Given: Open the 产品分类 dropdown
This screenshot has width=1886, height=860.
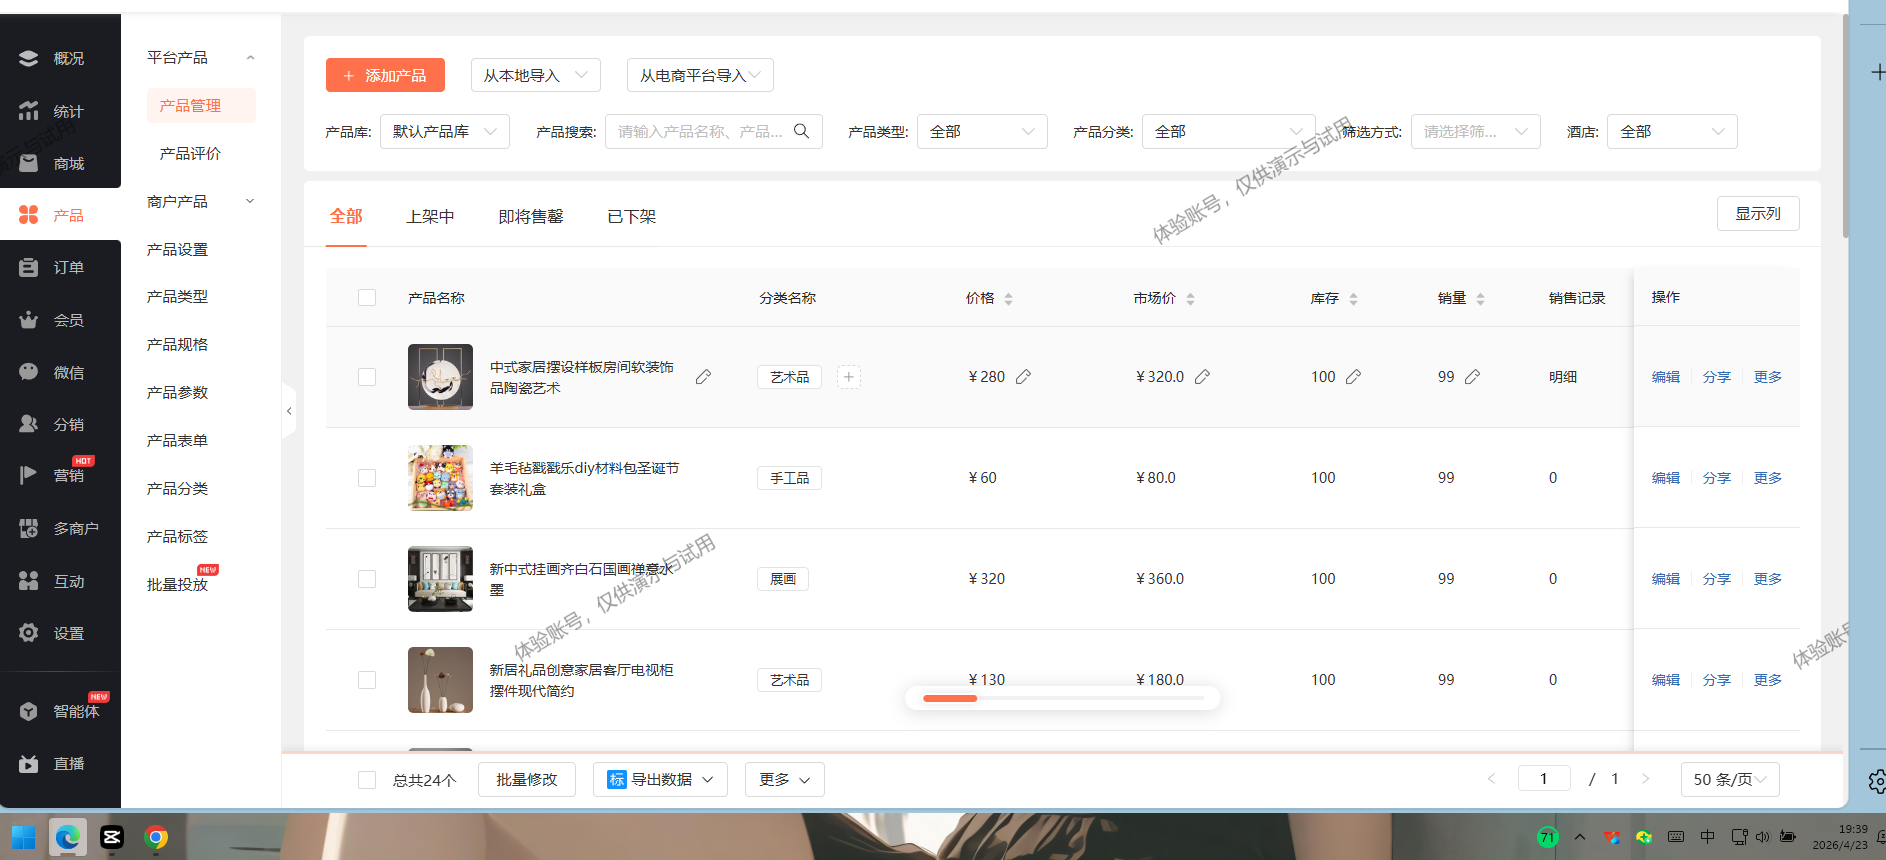Looking at the screenshot, I should point(1228,131).
